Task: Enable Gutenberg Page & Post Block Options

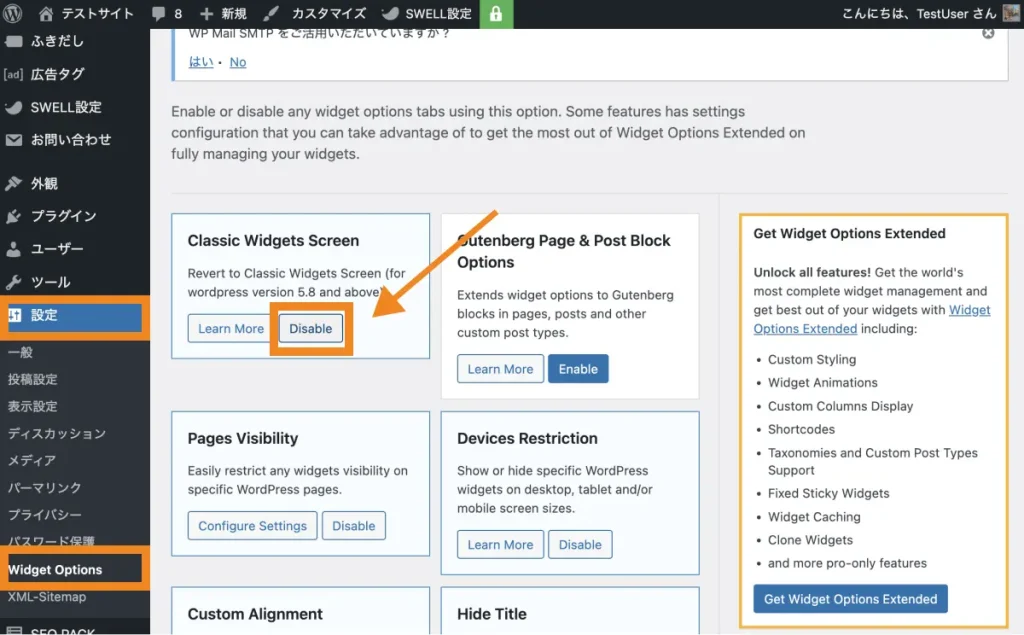Action: (x=578, y=369)
